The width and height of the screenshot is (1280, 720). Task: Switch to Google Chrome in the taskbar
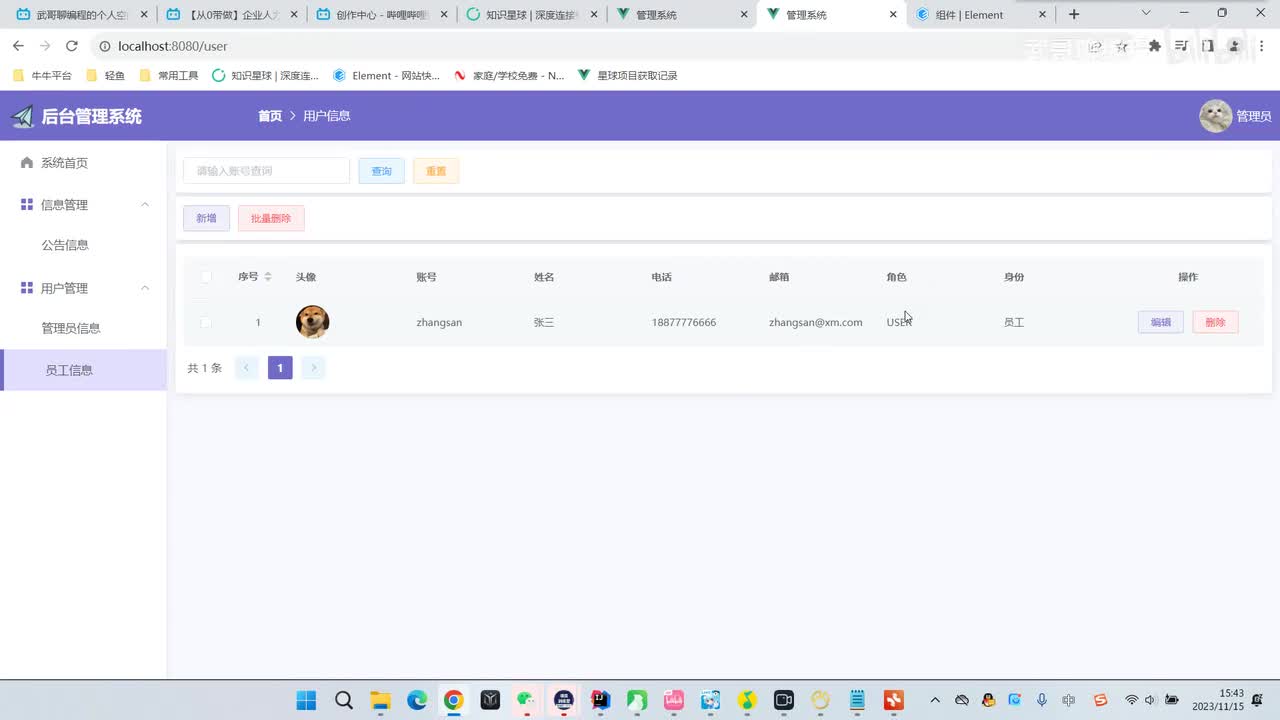click(453, 700)
